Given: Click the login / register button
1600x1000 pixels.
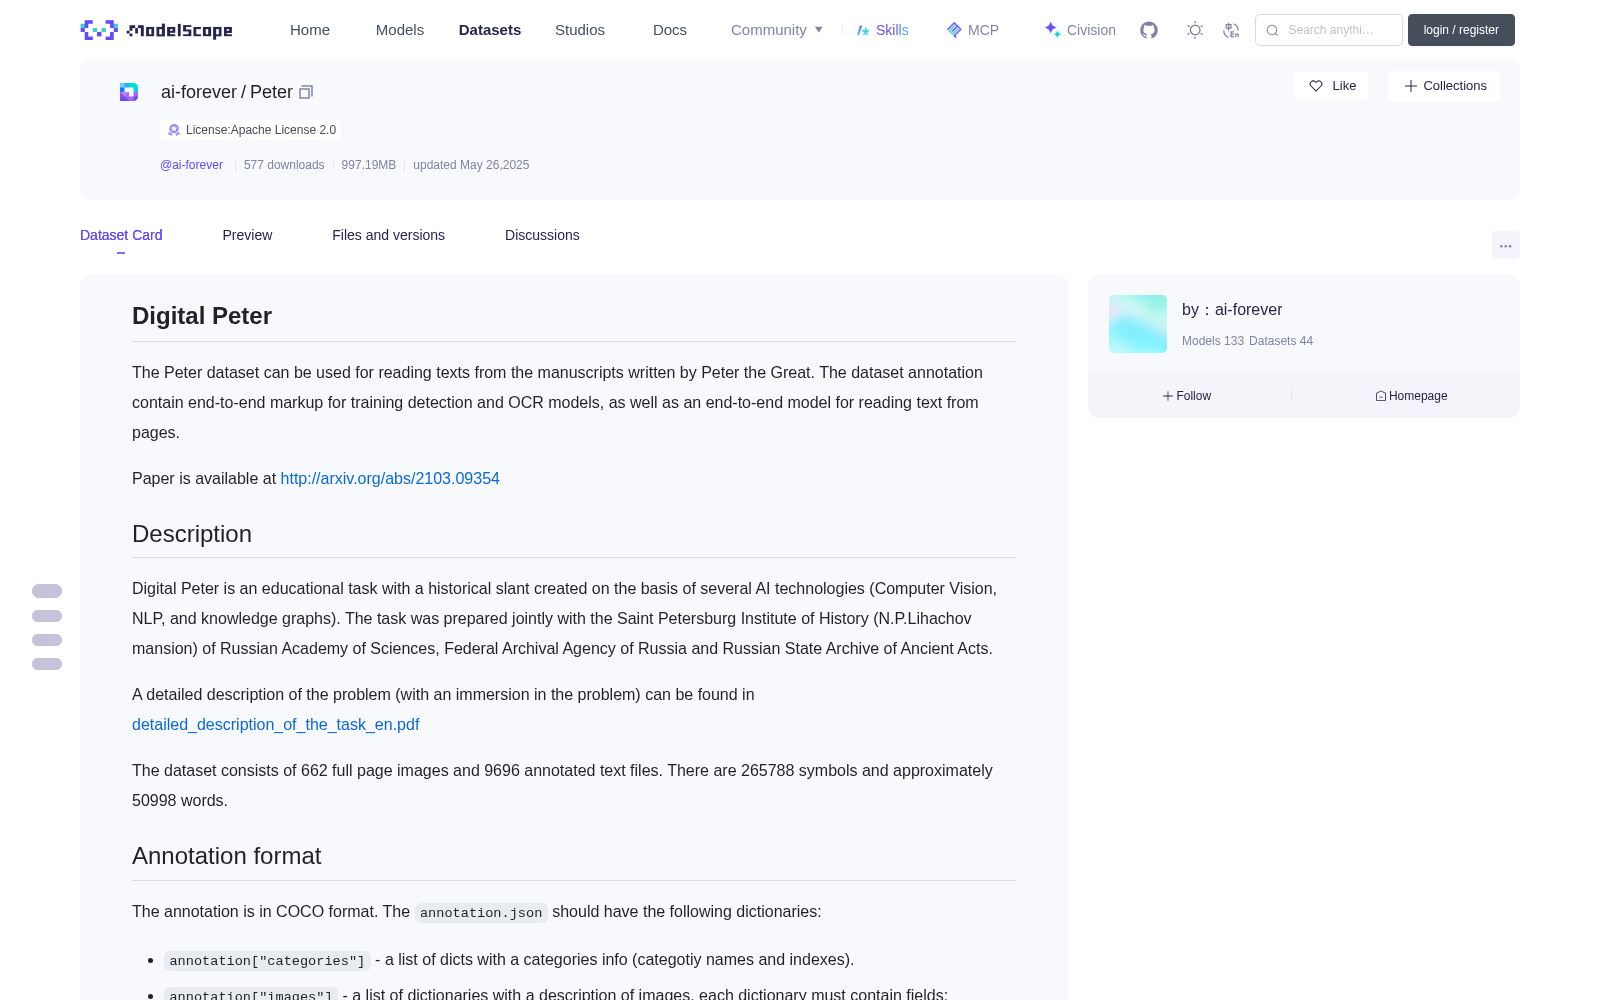Looking at the screenshot, I should pyautogui.click(x=1461, y=30).
